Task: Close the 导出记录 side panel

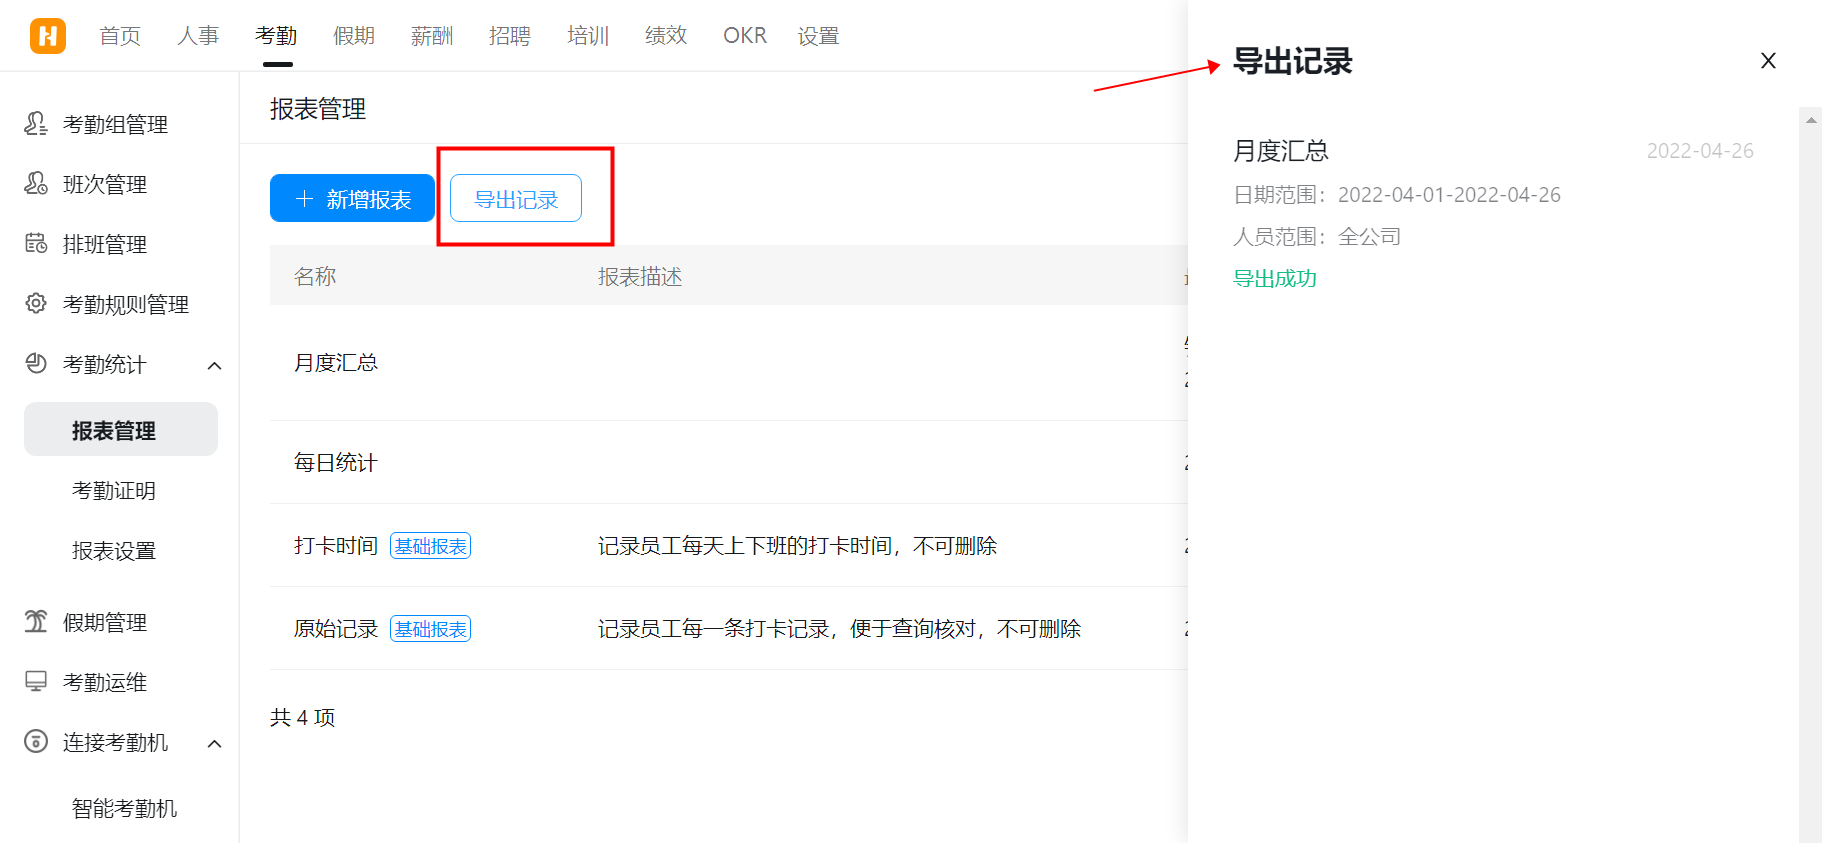Action: coord(1768,61)
